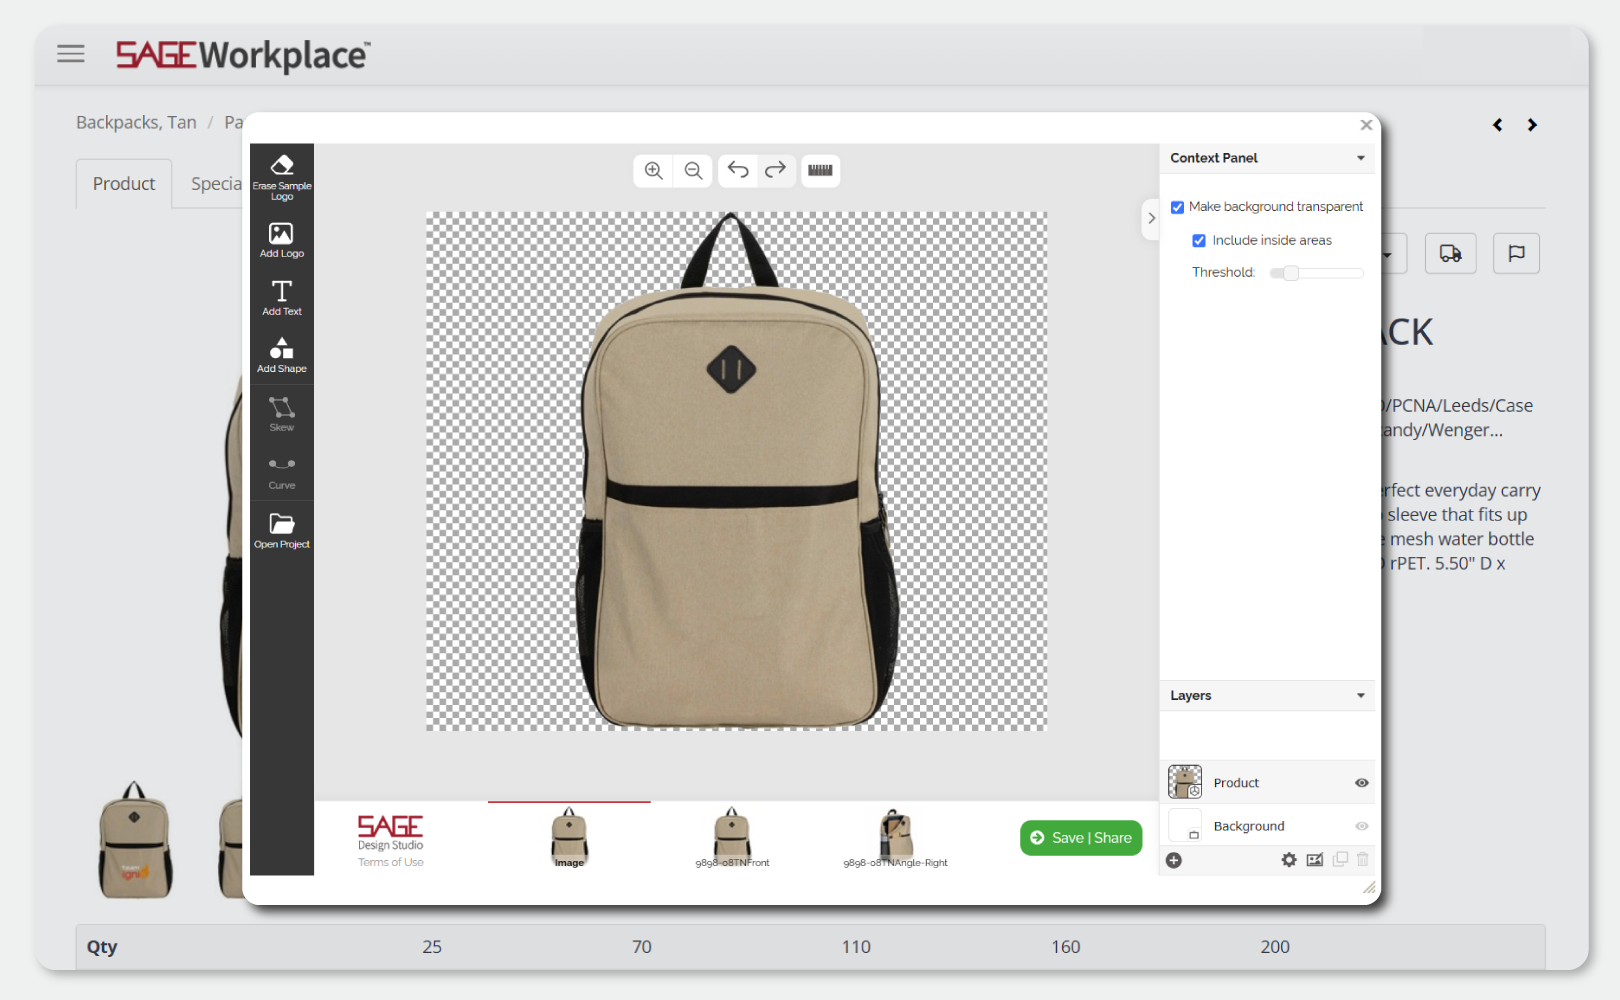
Task: Open the Add Shape tool
Action: pos(282,355)
